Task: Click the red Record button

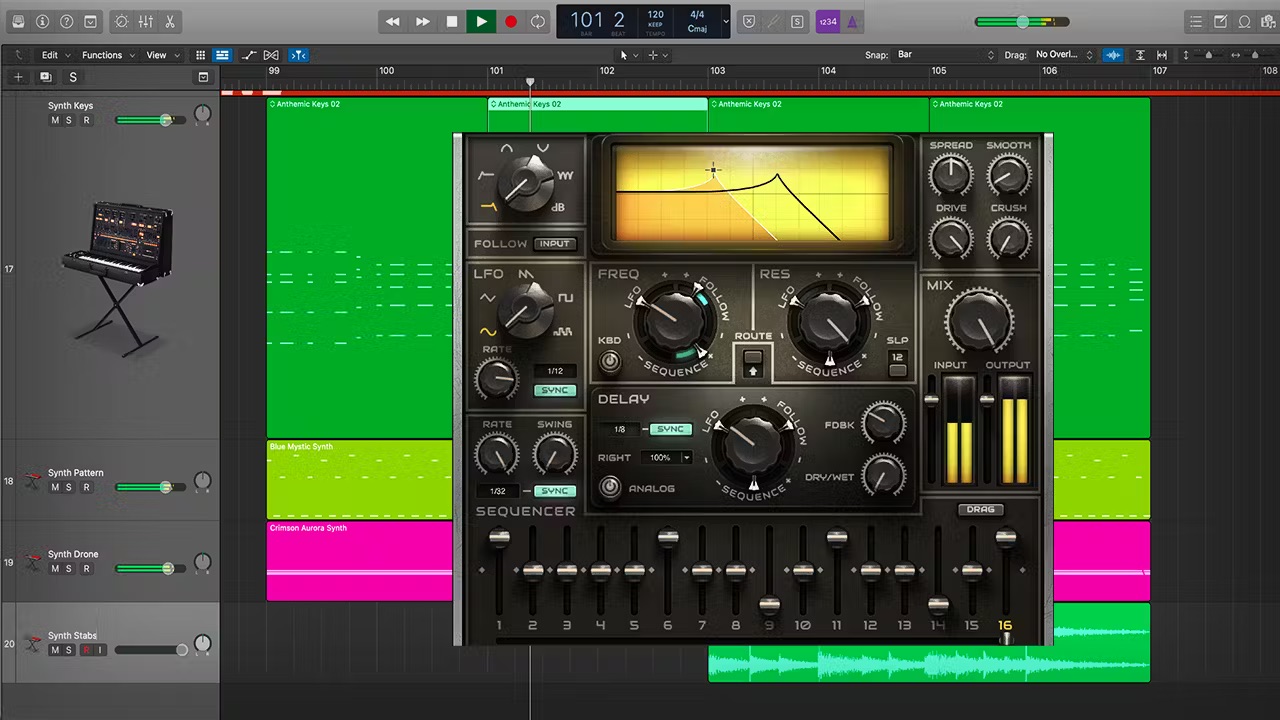Action: tap(510, 21)
